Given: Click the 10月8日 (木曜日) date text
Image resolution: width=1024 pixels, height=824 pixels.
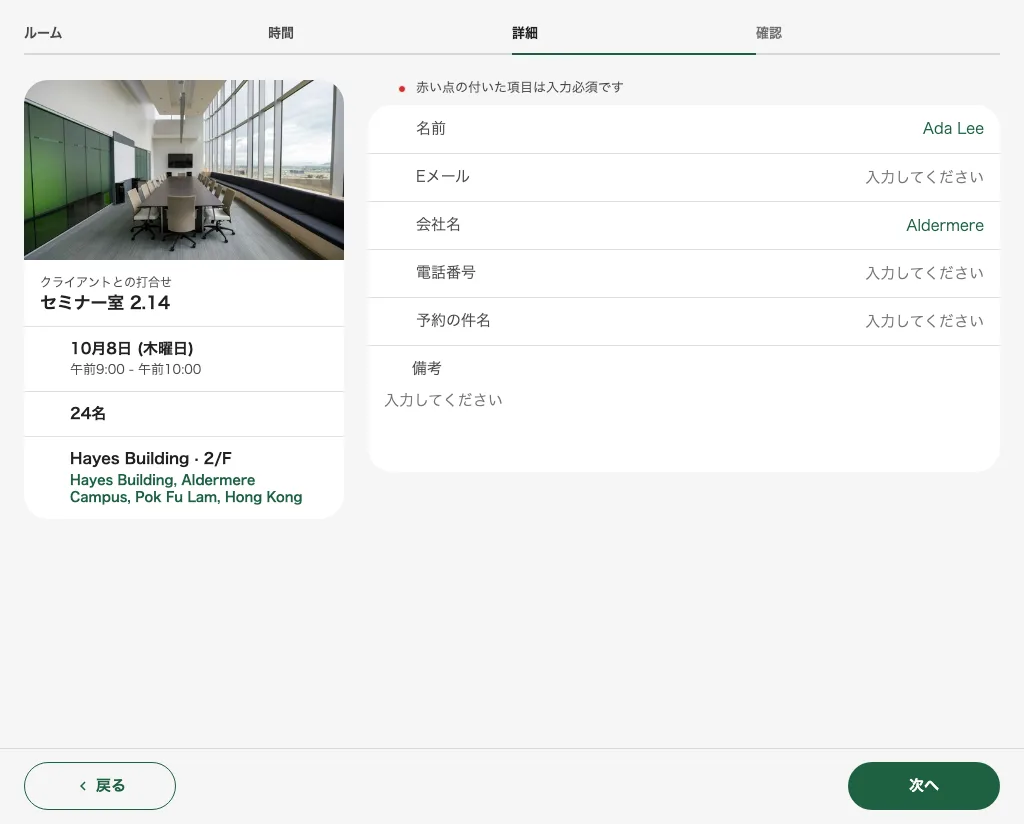Looking at the screenshot, I should pos(132,348).
